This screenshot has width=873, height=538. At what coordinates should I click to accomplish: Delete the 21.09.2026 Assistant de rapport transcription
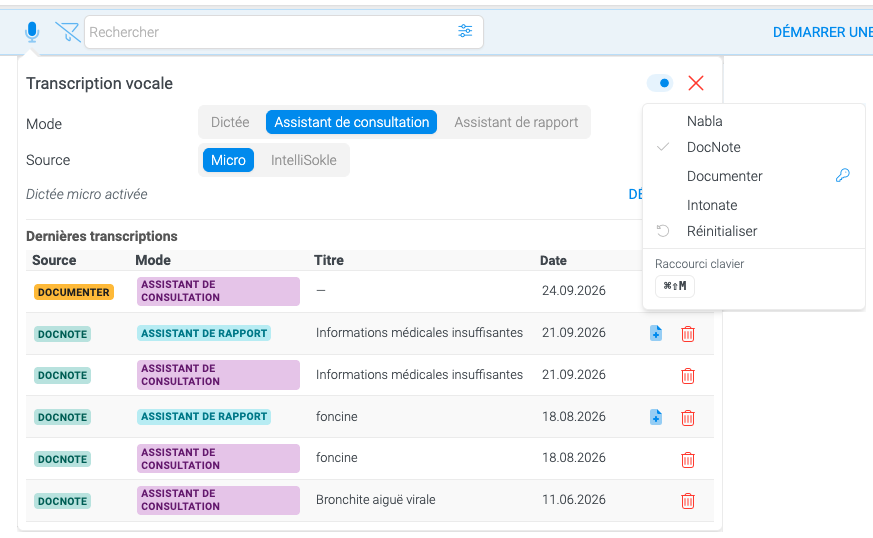pos(688,334)
